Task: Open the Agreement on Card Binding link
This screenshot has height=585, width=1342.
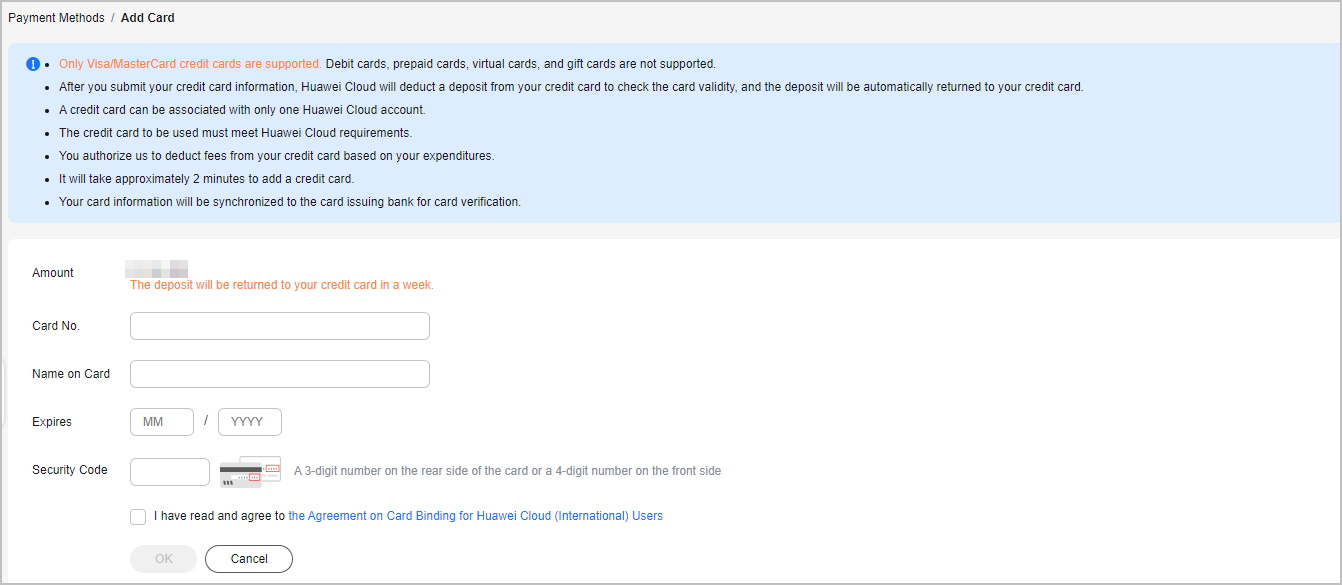Action: coord(475,516)
